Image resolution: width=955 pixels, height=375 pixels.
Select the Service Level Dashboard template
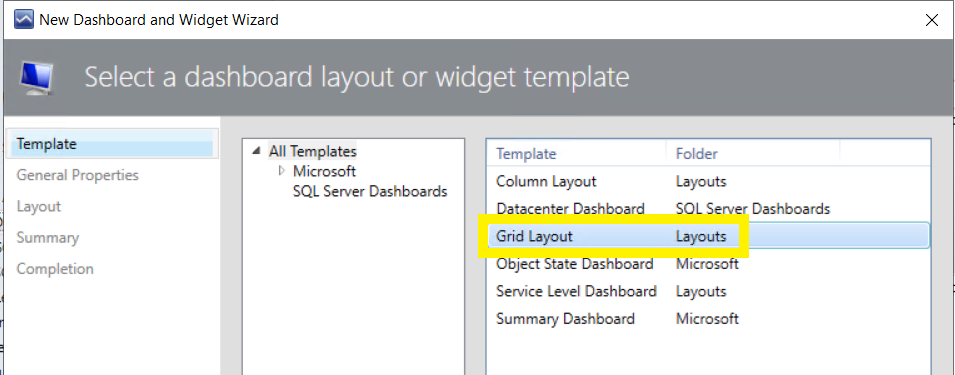pyautogui.click(x=708, y=291)
